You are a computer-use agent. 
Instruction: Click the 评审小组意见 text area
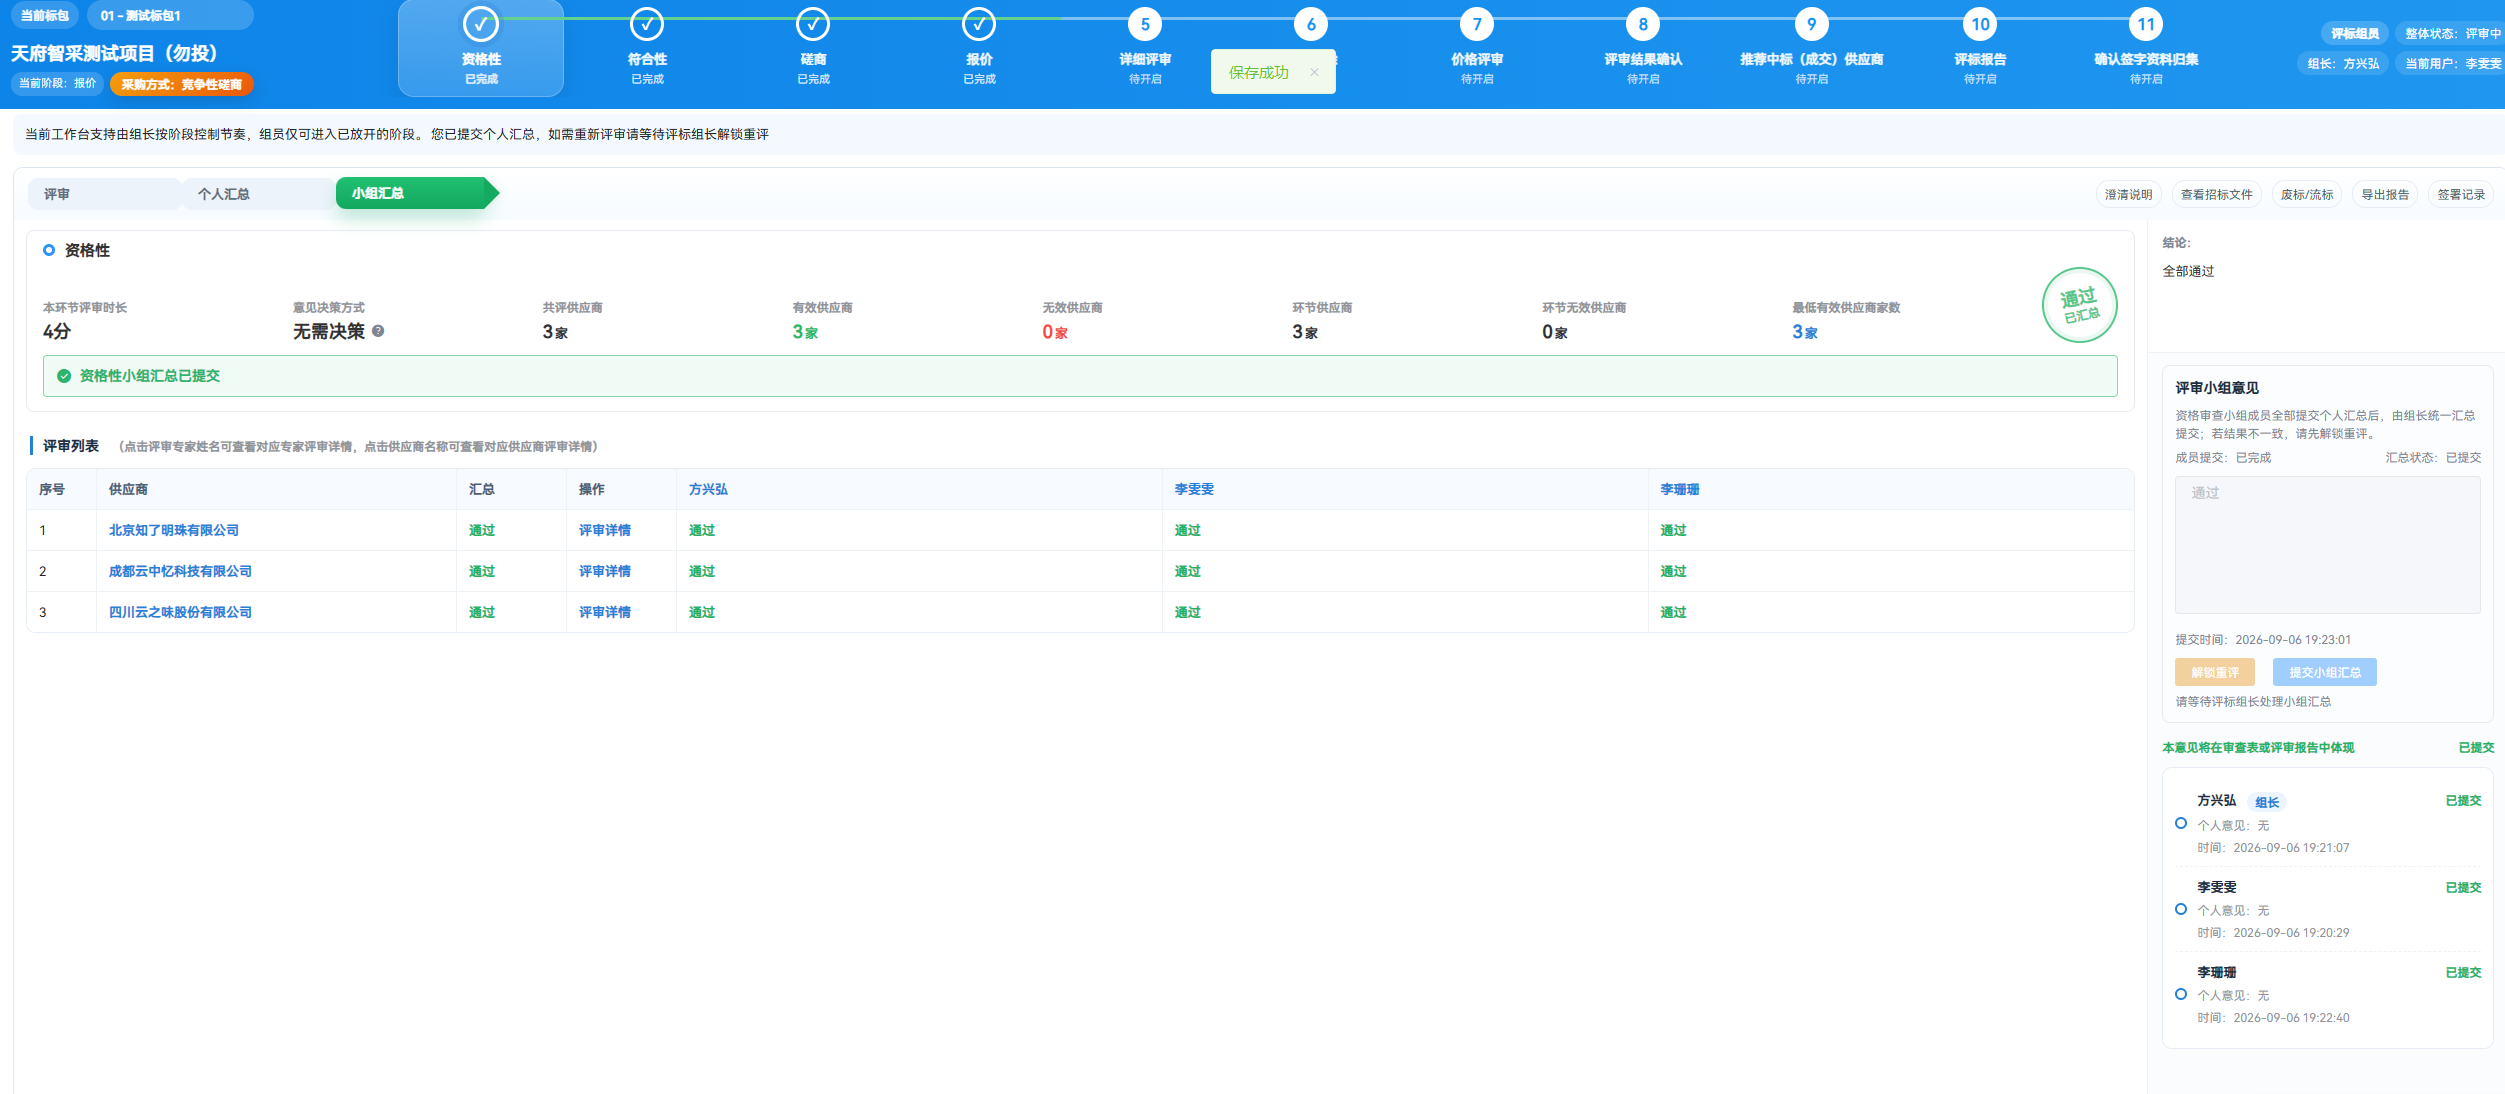[x=2327, y=545]
